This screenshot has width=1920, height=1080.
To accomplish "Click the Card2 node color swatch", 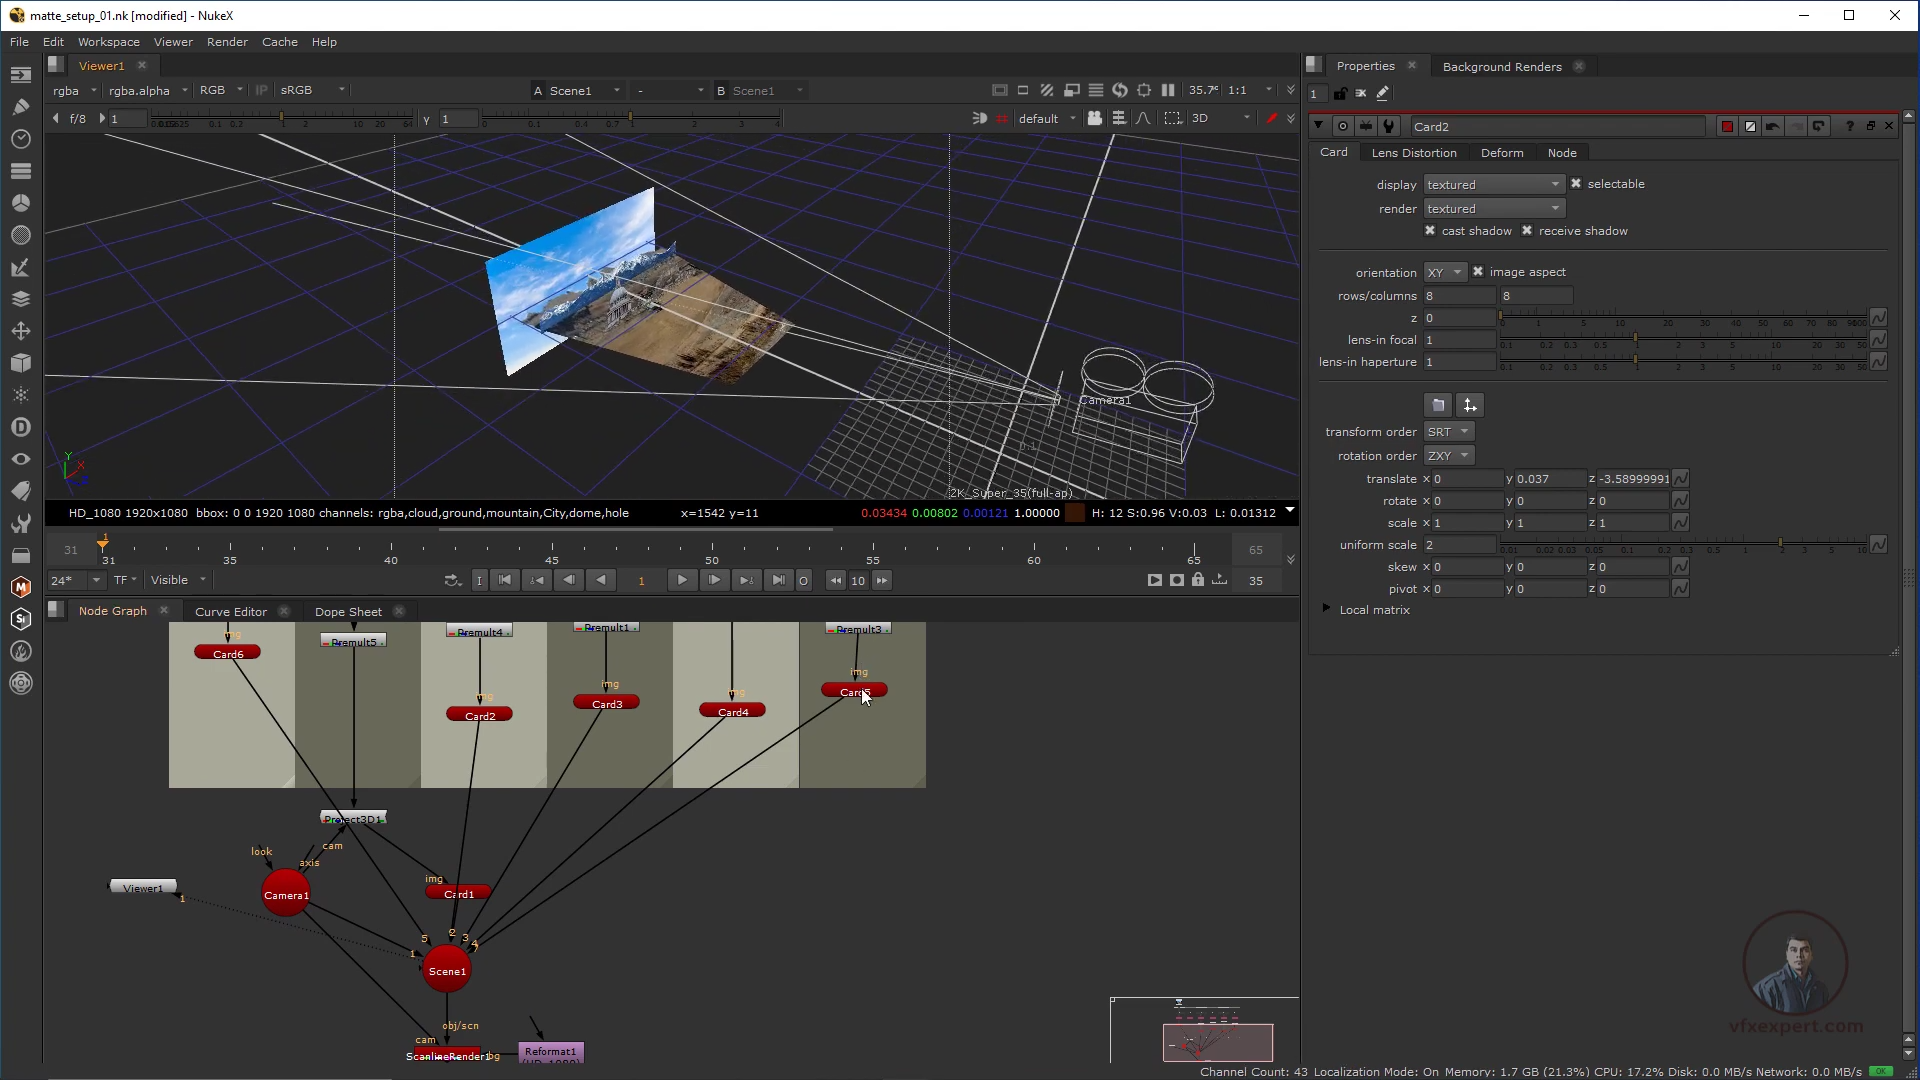I will pyautogui.click(x=1727, y=127).
